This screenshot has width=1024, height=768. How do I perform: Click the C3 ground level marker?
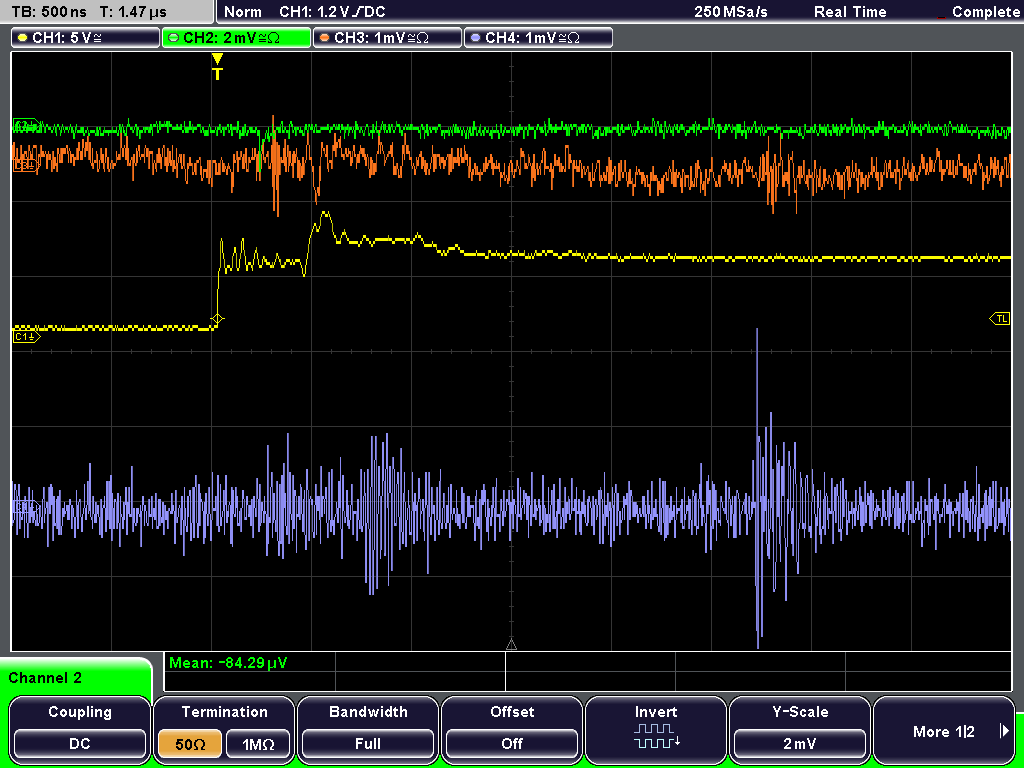coord(26,166)
